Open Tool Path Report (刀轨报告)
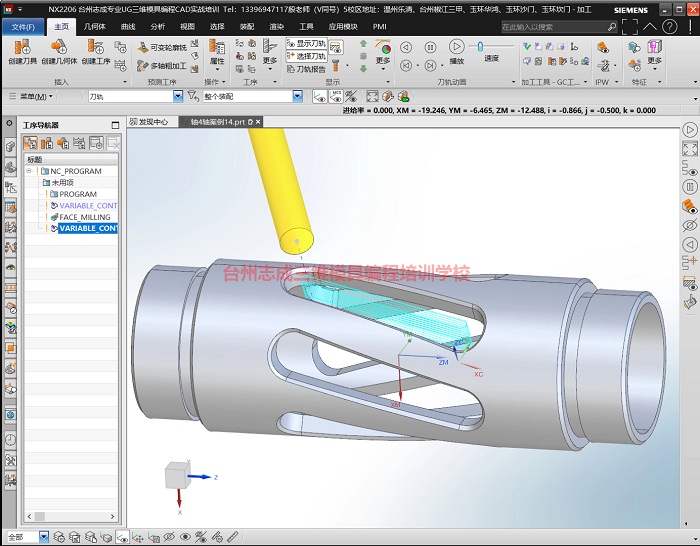The image size is (700, 546). coord(306,69)
